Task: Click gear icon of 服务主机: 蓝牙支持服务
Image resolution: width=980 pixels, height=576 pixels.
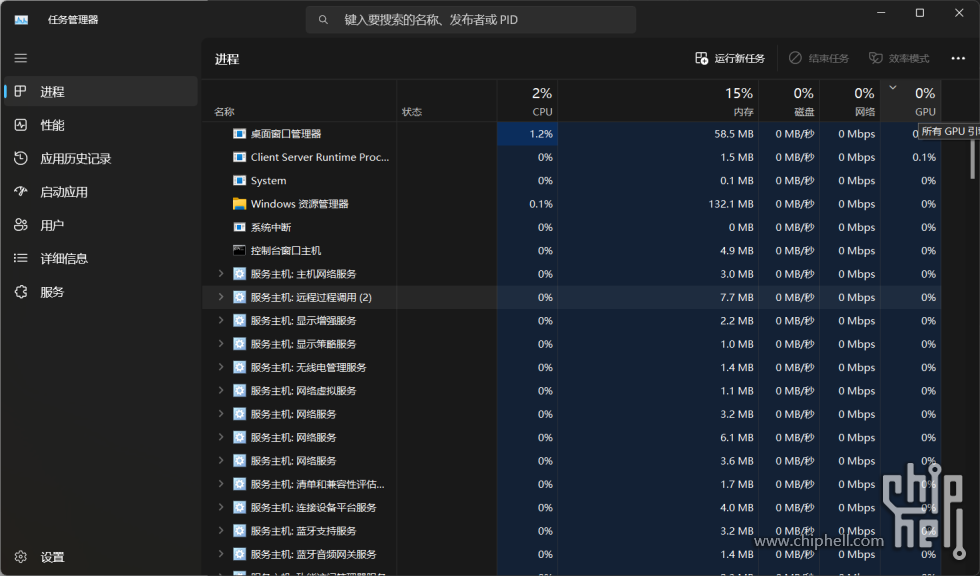Action: 239,530
